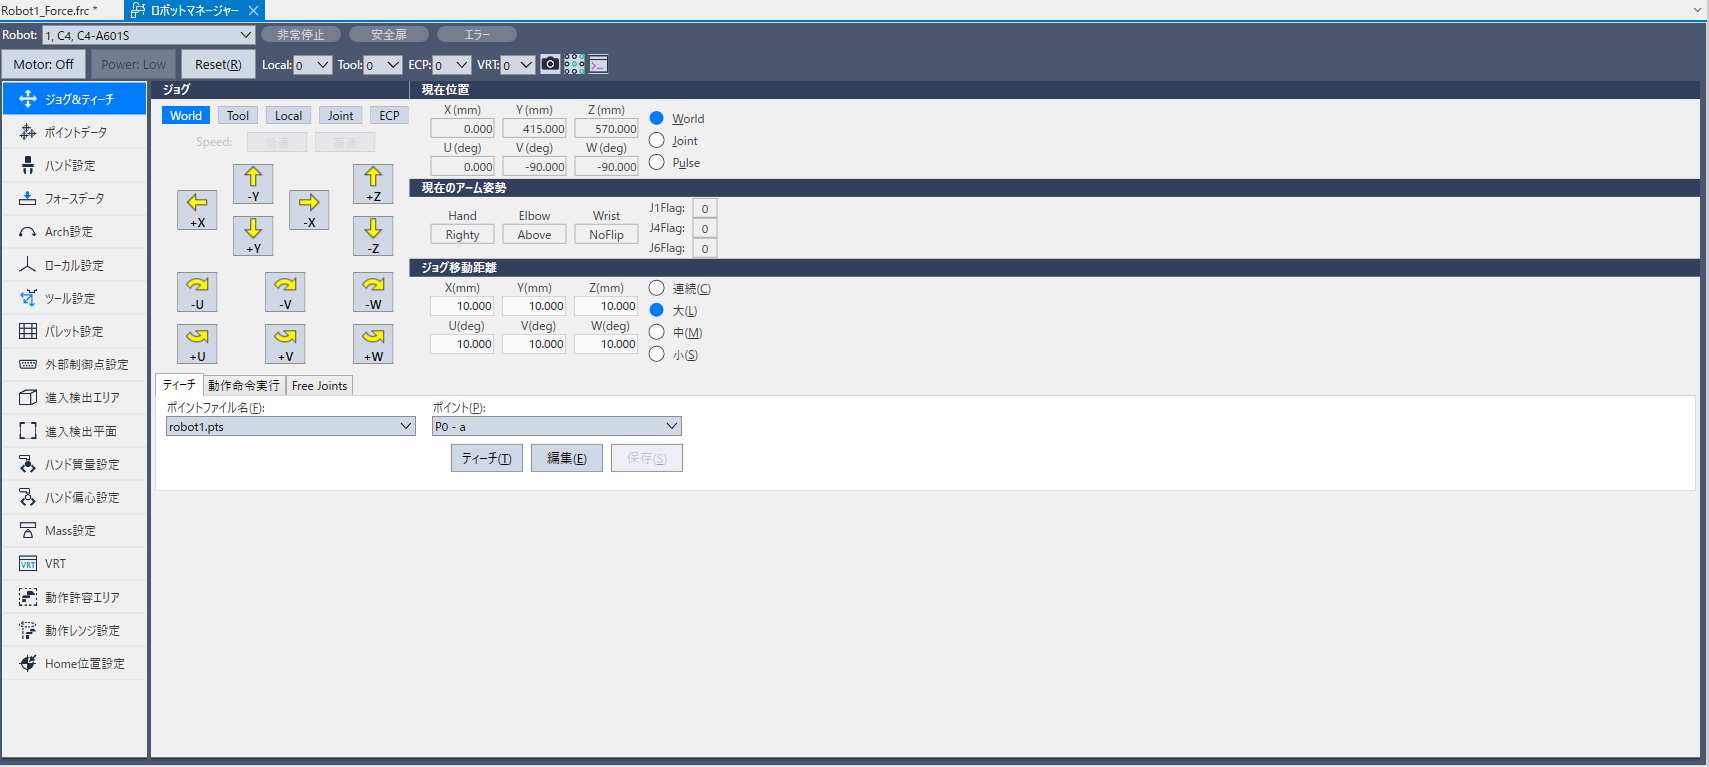Click the camera icon in the toolbar

coord(550,64)
